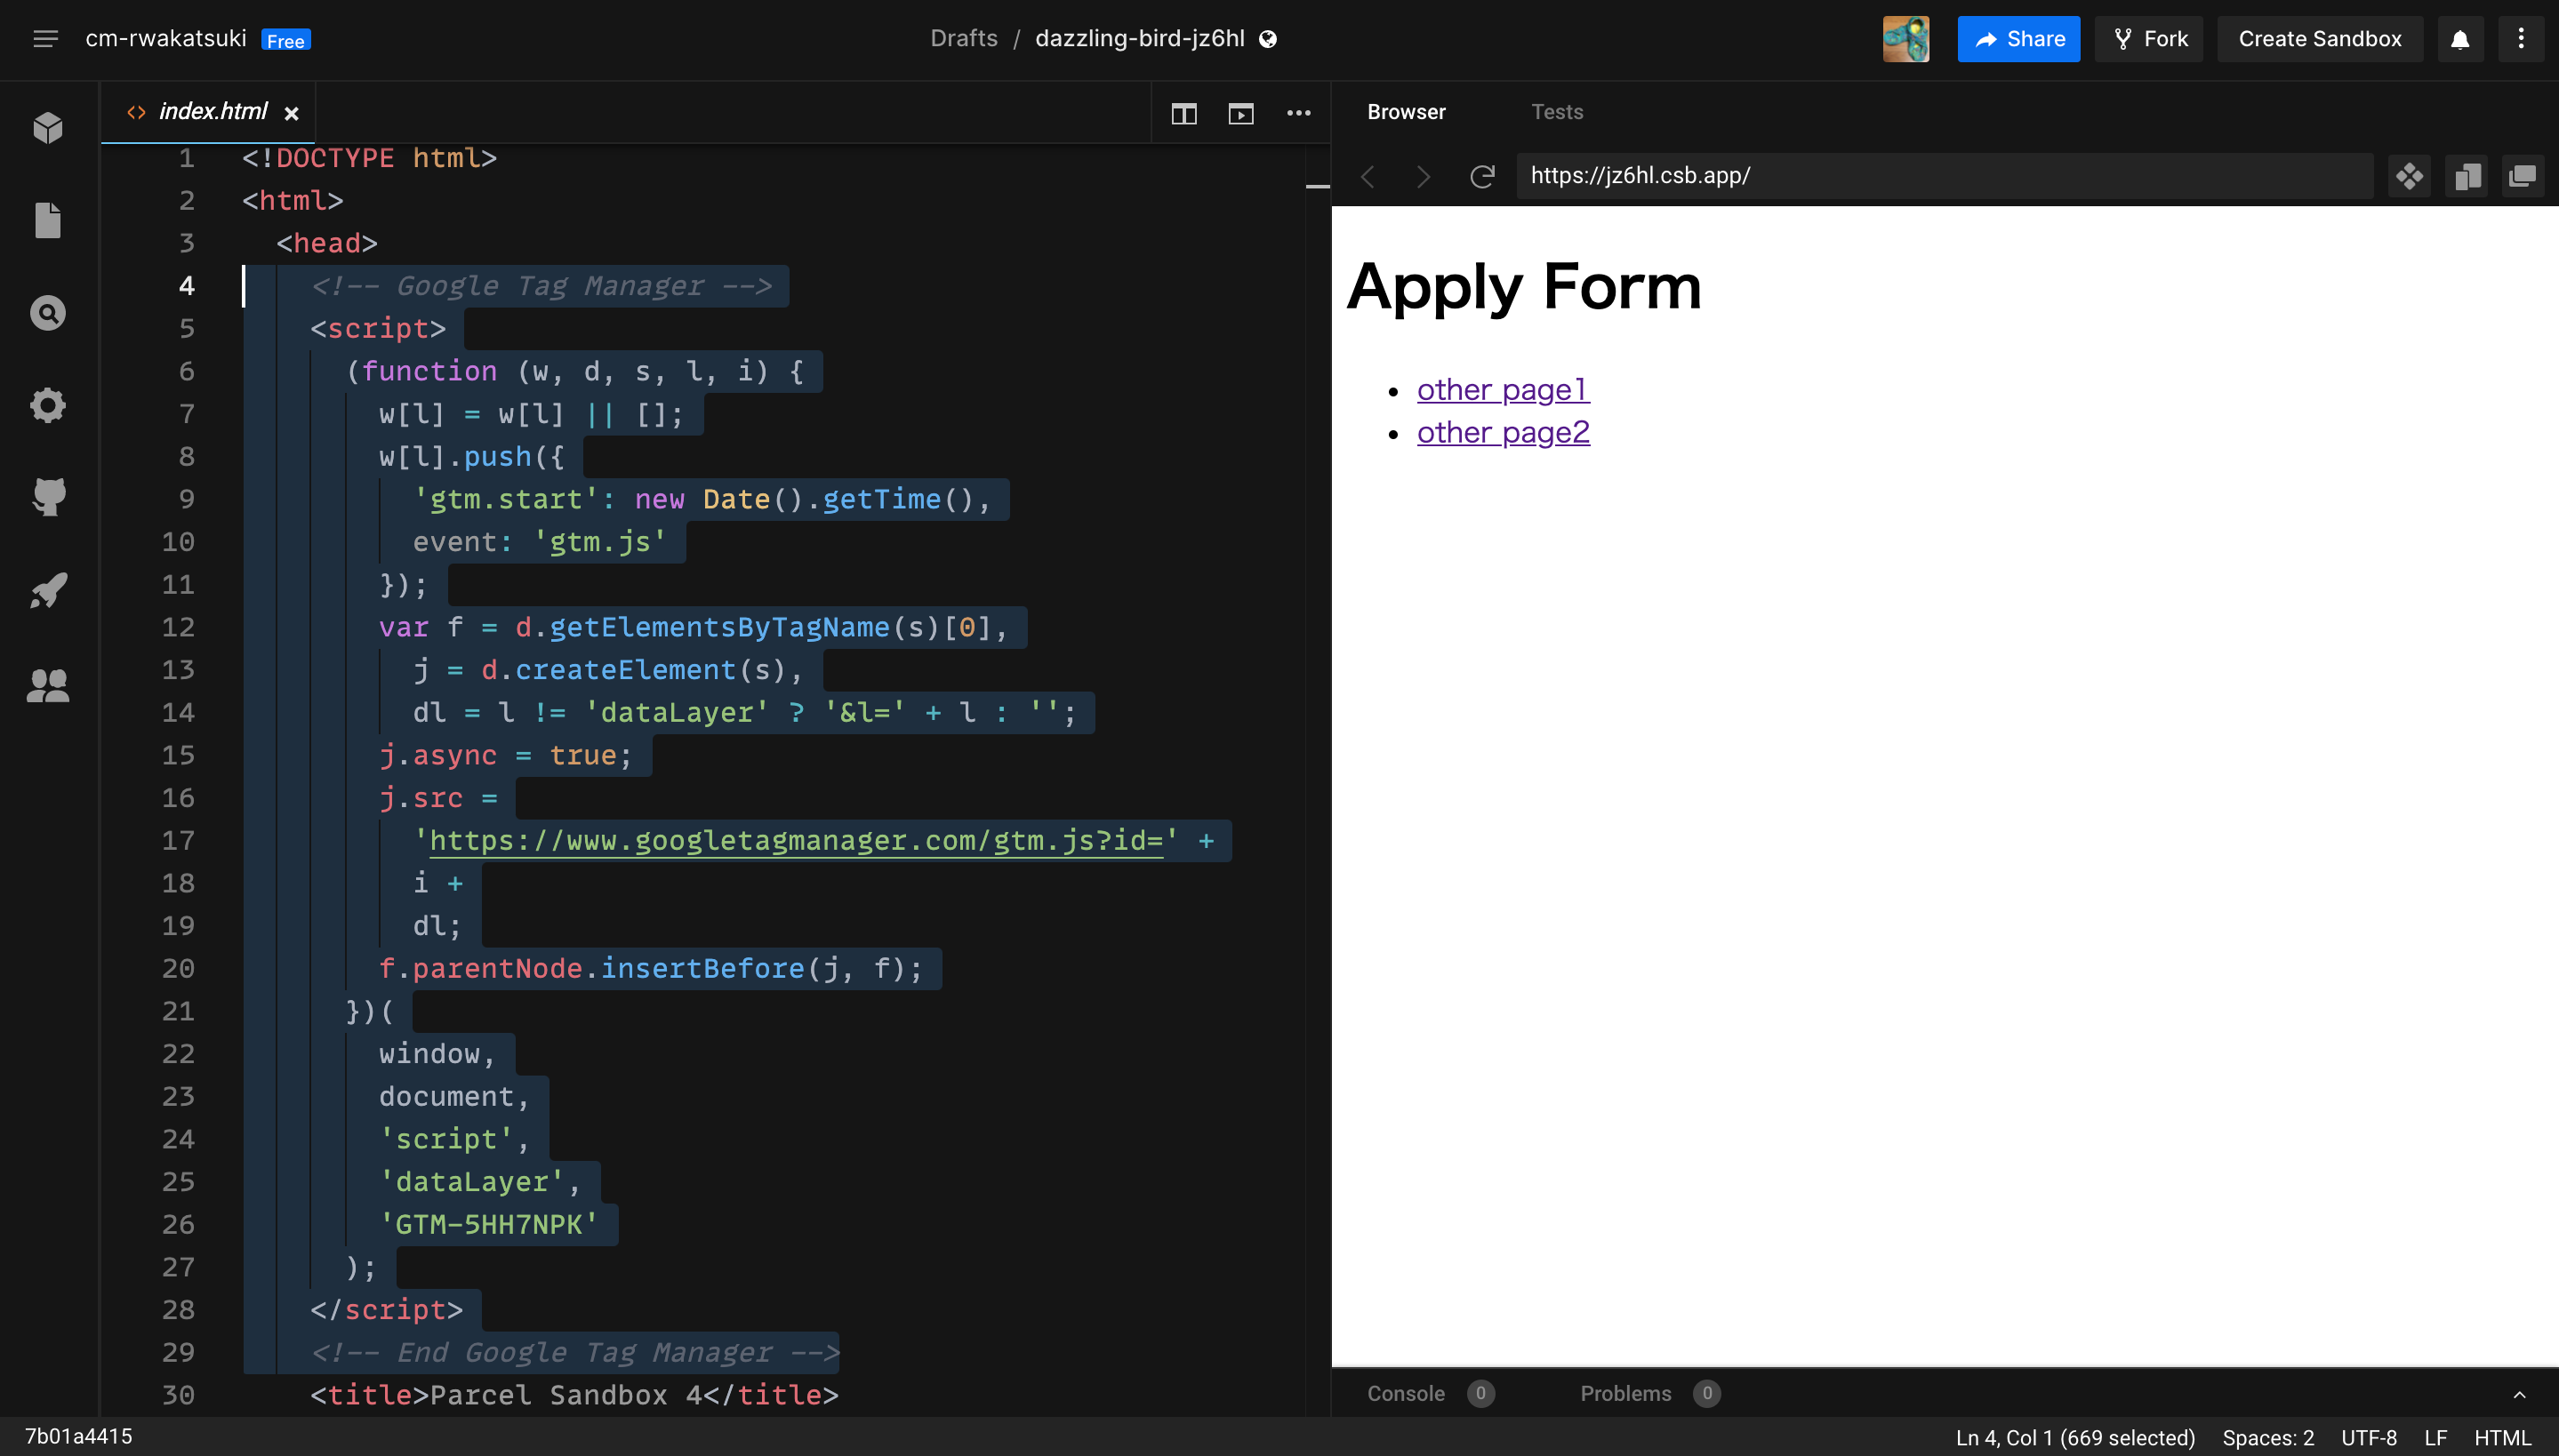Viewport: 2559px width, 1456px height.
Task: Toggle preview view layout icon
Action: 1241,113
